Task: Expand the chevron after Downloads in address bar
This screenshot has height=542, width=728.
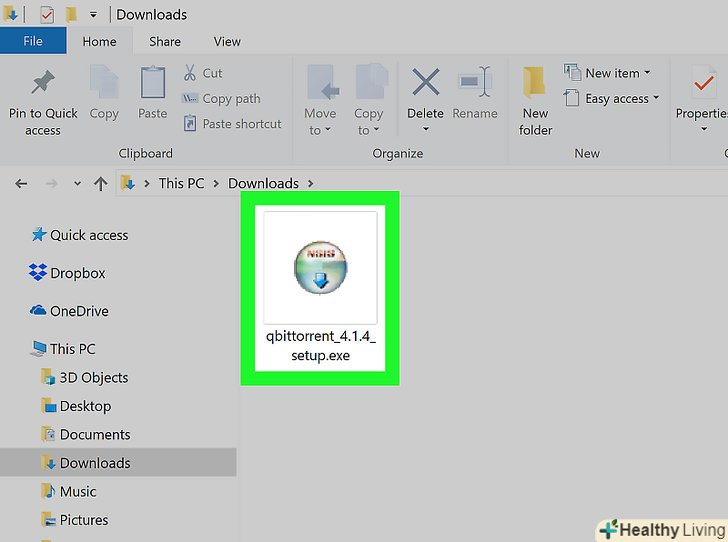Action: pos(310,184)
